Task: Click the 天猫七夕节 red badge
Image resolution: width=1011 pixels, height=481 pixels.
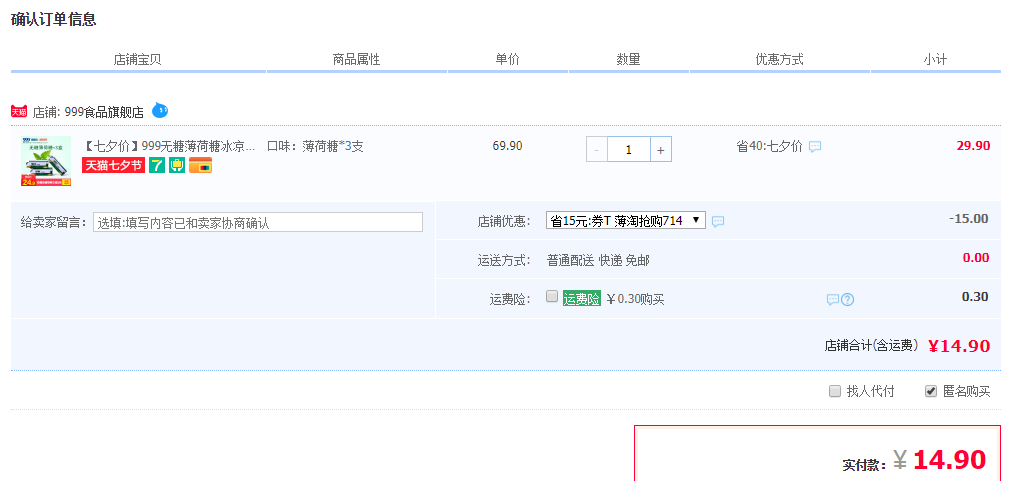Action: (113, 165)
